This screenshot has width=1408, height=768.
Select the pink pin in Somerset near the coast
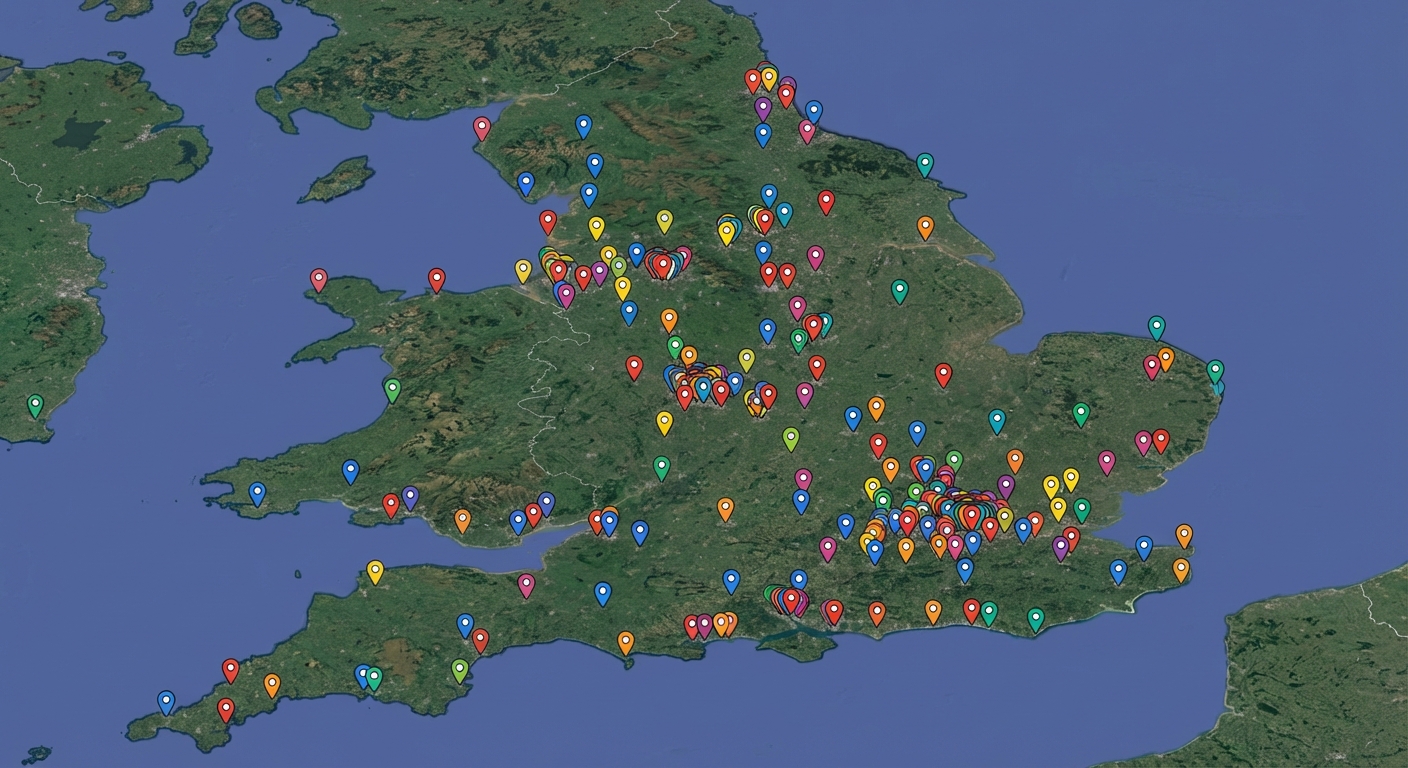tap(526, 584)
